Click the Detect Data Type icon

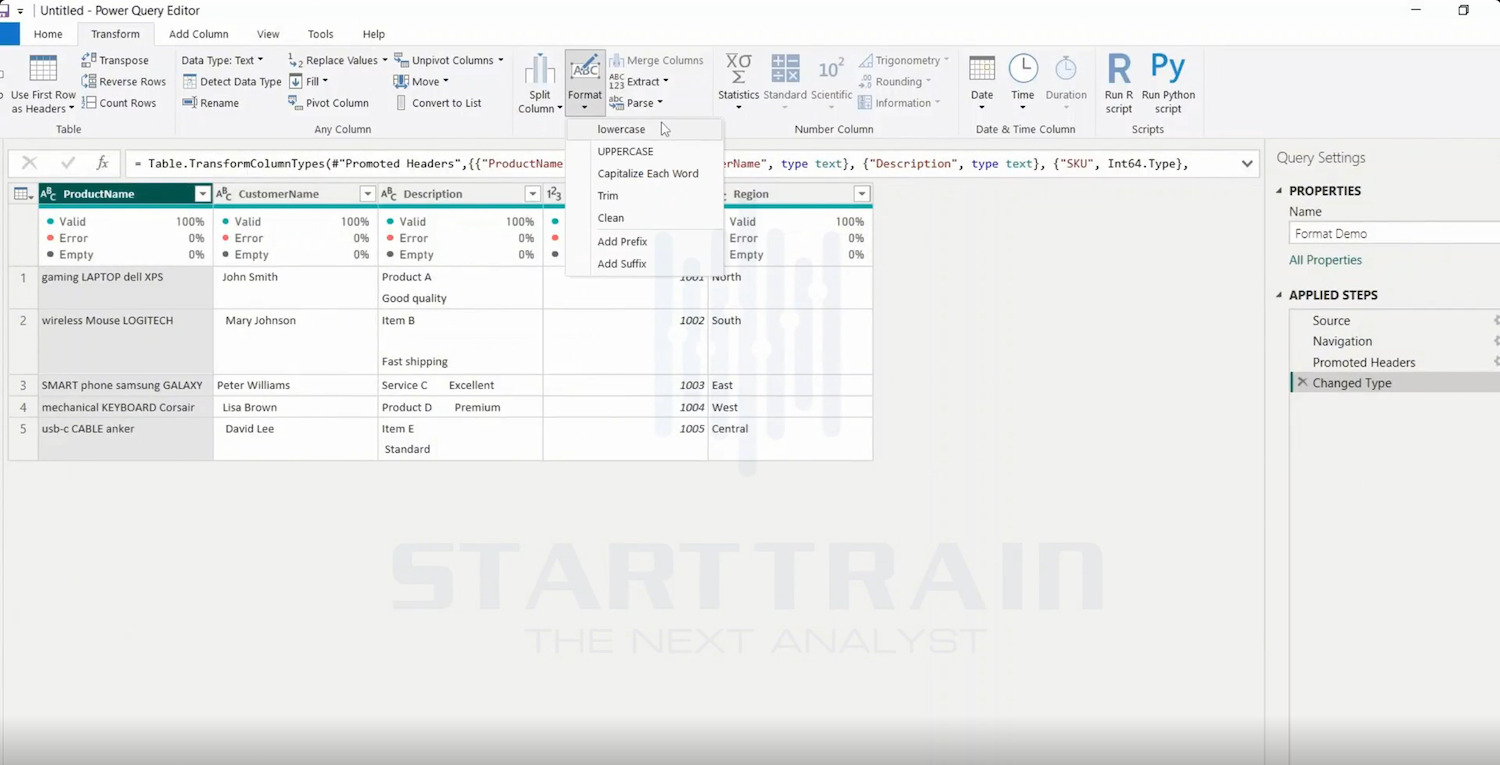[x=189, y=81]
